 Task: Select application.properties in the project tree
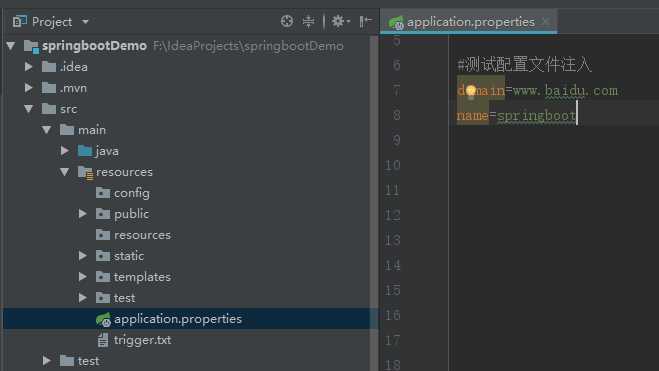187,319
